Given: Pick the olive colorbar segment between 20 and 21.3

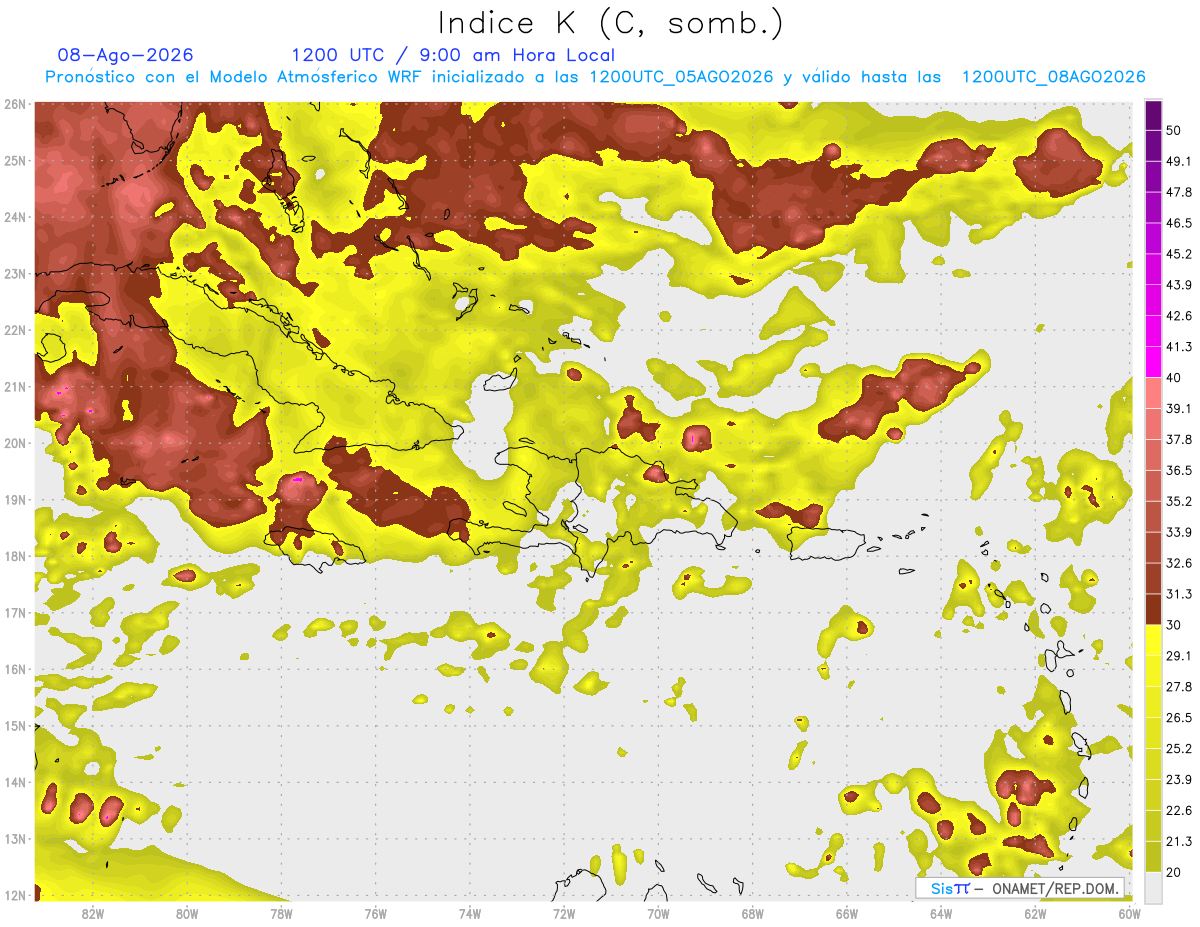Looking at the screenshot, I should (1154, 856).
